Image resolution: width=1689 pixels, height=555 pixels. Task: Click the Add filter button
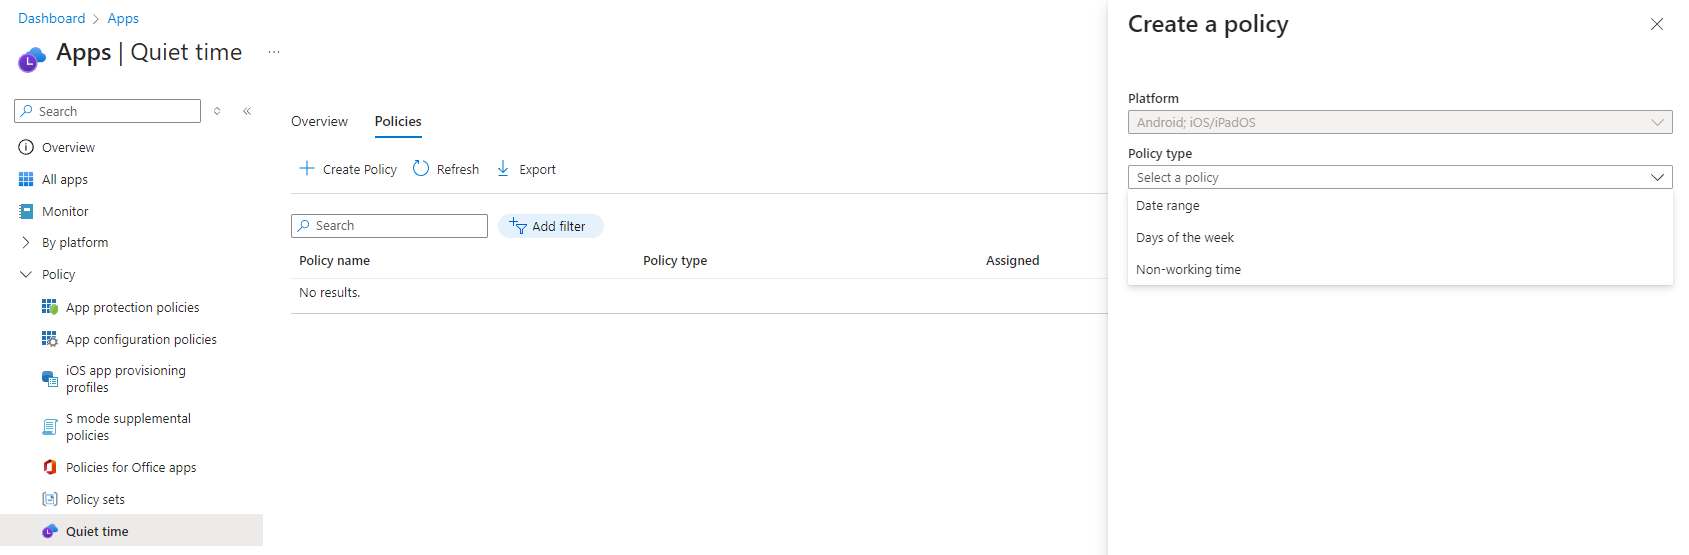pos(550,226)
